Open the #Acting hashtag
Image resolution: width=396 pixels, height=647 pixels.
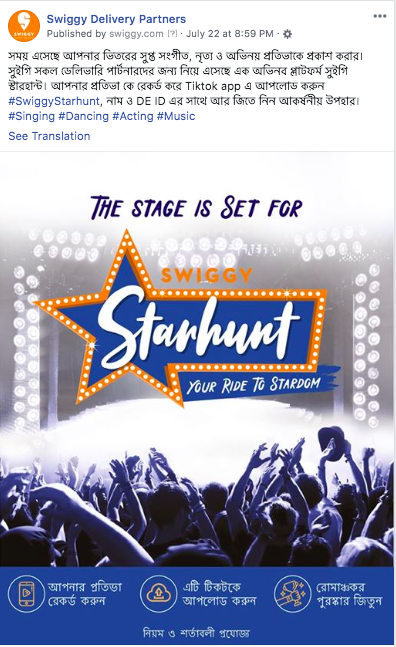(x=133, y=116)
